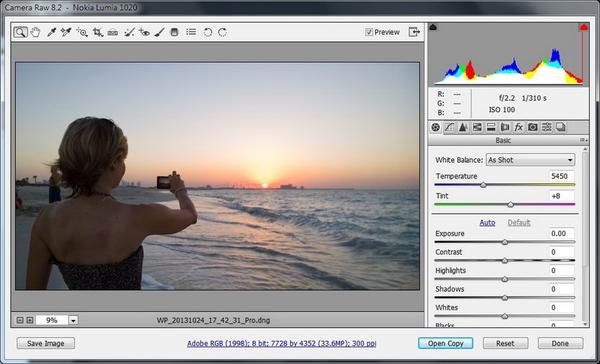The width and height of the screenshot is (600, 364).
Task: Click the Default tone settings link
Action: click(x=519, y=223)
